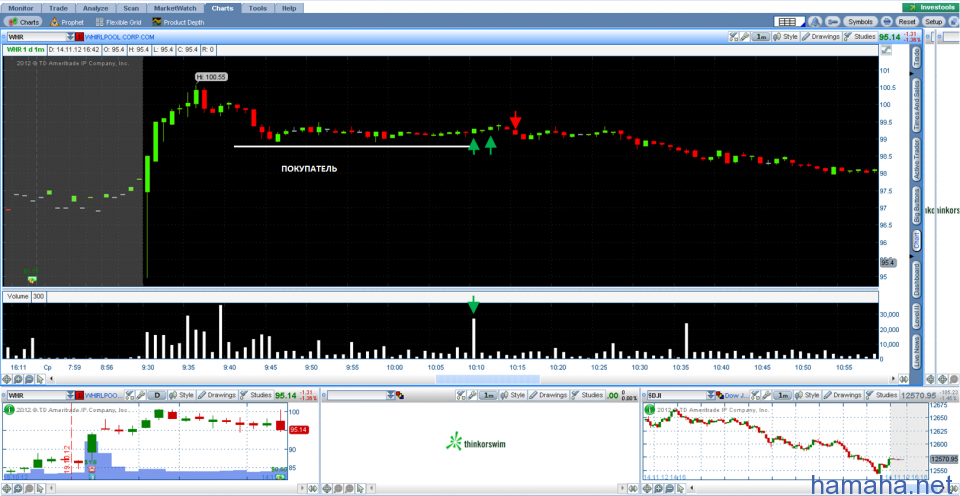Click the main chart WHR symbol field
This screenshot has height=496, width=960.
[x=35, y=37]
